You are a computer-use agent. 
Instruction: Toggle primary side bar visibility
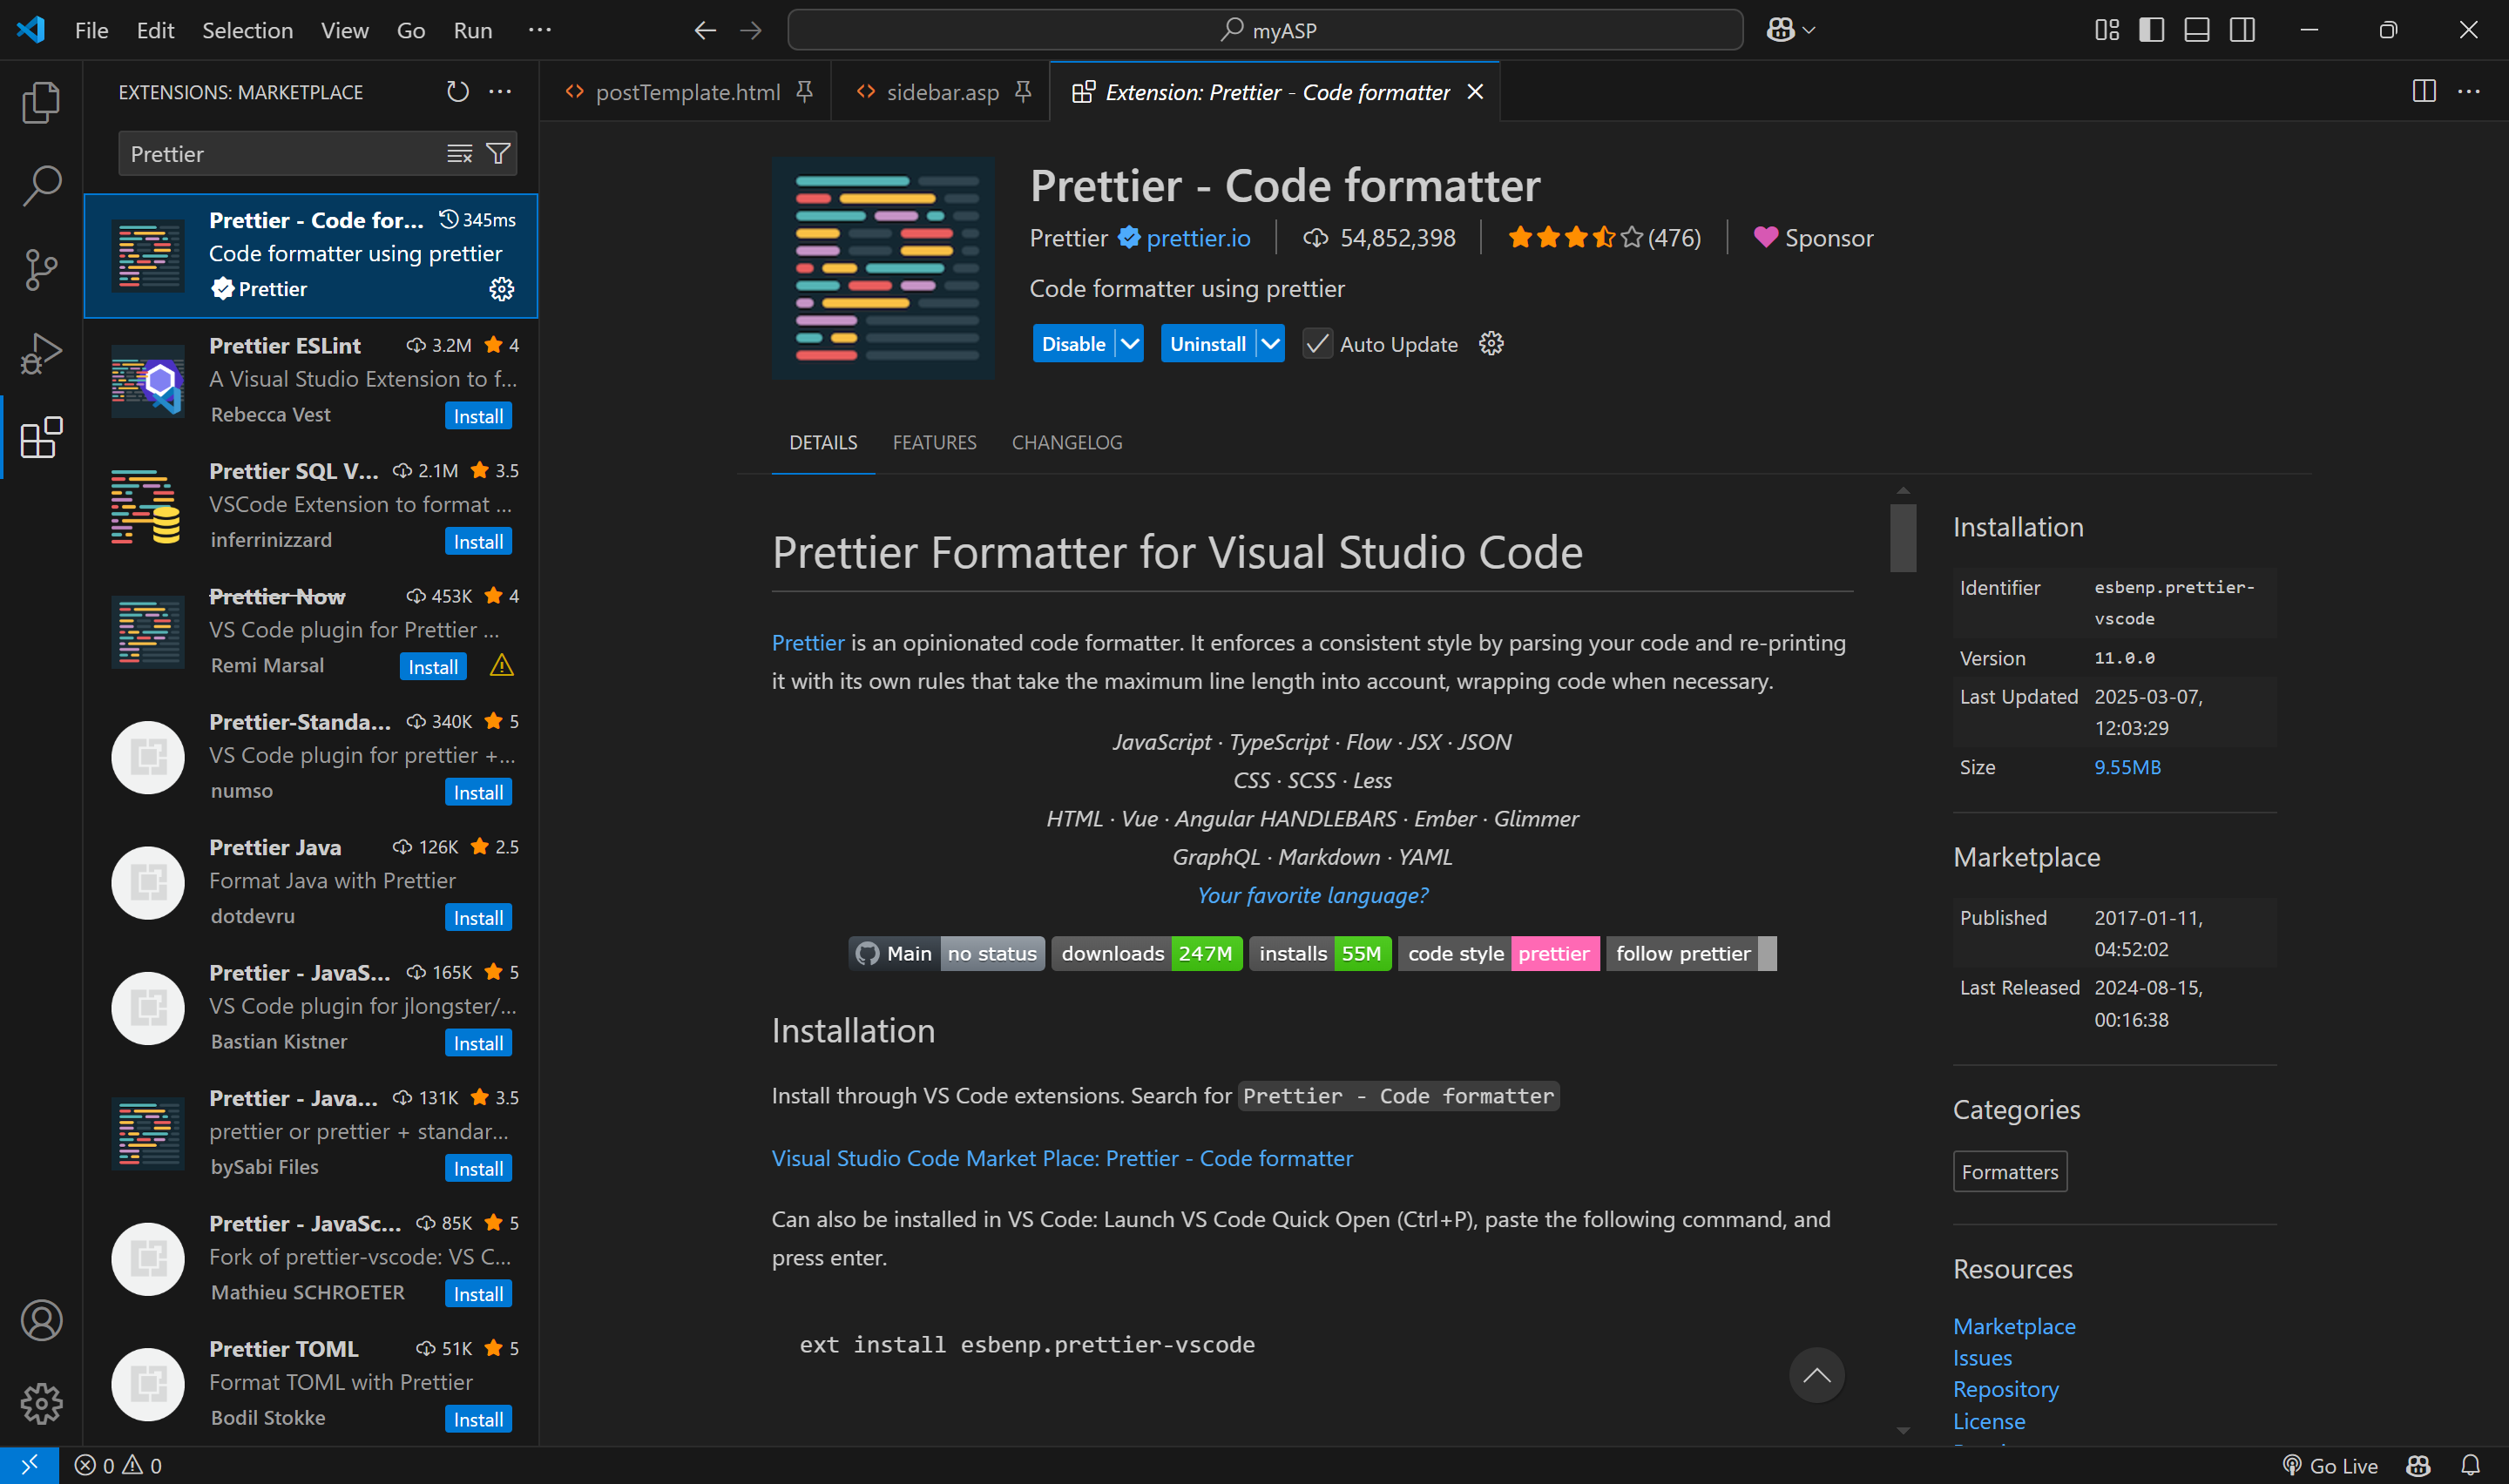point(2151,30)
